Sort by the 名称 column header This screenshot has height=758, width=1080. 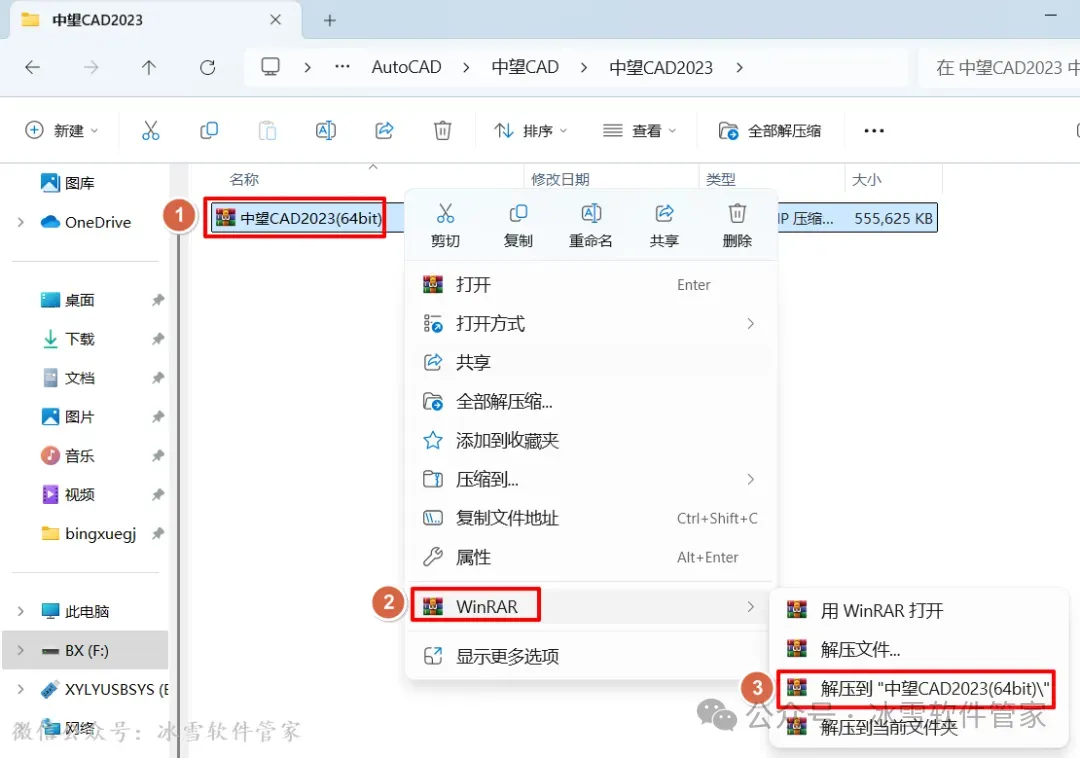tap(244, 179)
